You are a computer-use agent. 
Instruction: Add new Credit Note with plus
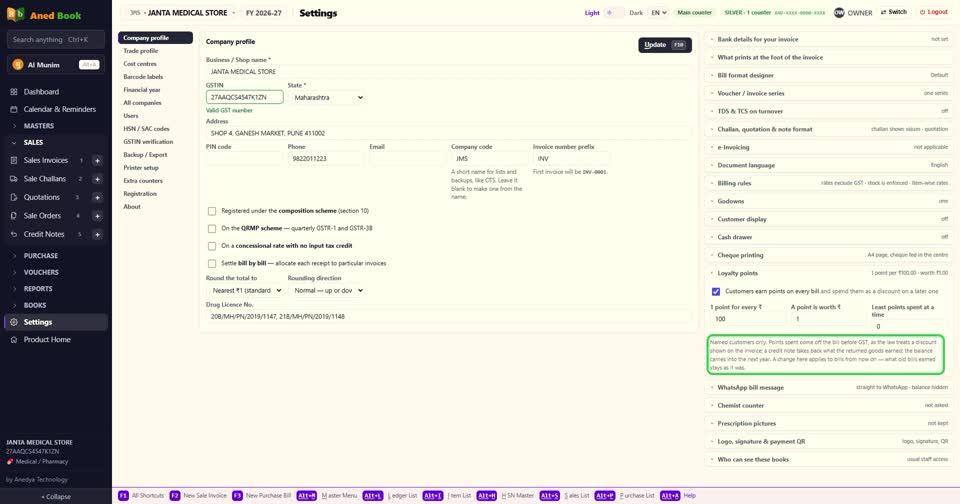pos(97,234)
